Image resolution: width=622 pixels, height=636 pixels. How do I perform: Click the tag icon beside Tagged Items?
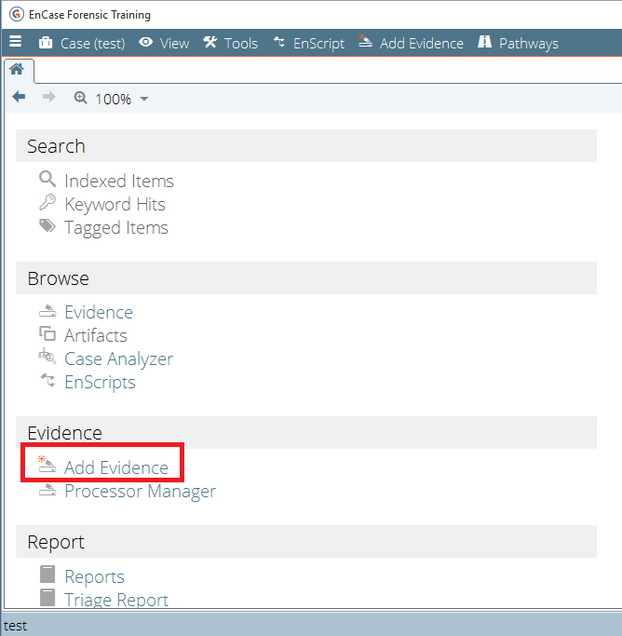tap(47, 227)
